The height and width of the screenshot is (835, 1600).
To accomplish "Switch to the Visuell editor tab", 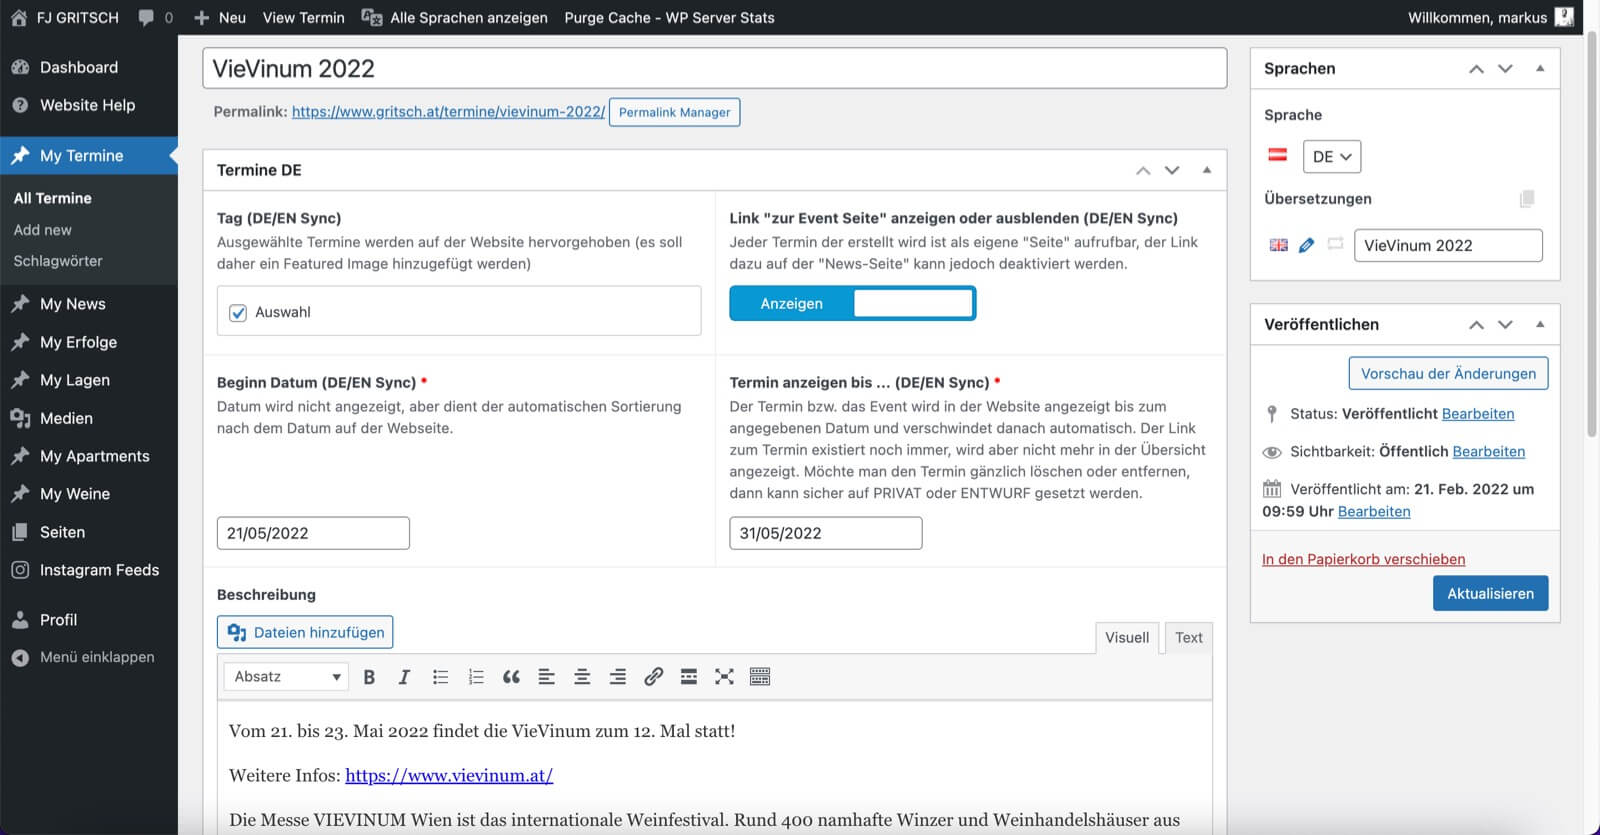I will coord(1127,638).
